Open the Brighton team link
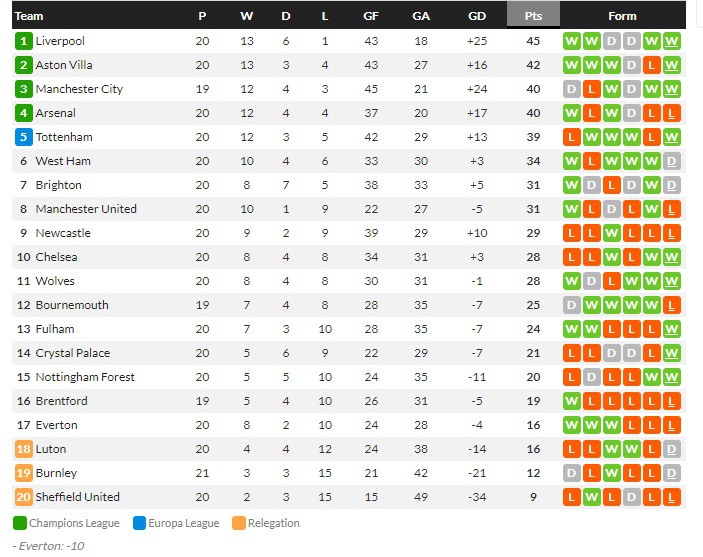 tap(58, 185)
